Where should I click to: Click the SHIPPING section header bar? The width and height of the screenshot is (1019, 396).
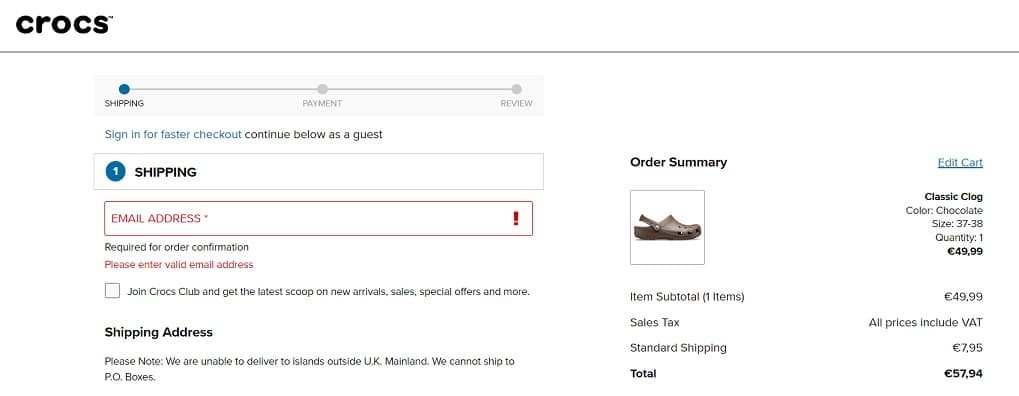[318, 172]
